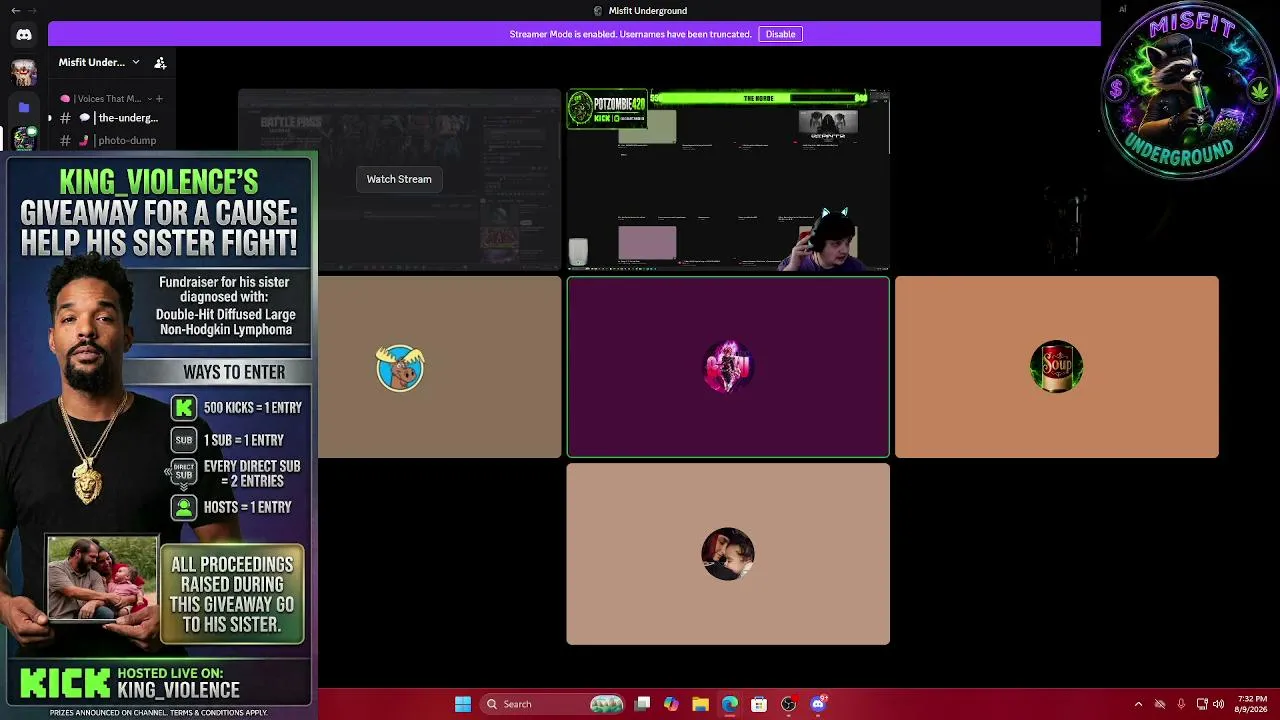Open the Windows Start menu
The image size is (1280, 720).
pyautogui.click(x=463, y=704)
